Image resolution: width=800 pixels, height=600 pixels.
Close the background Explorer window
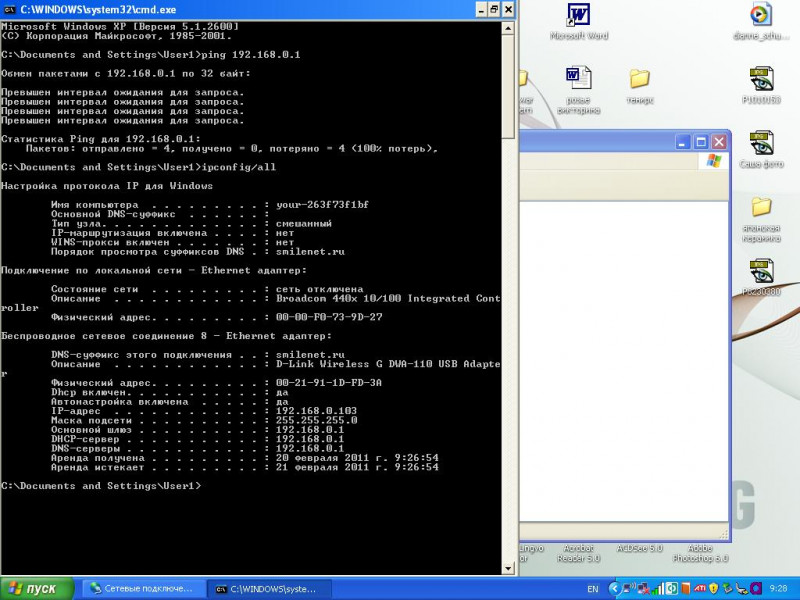coord(719,142)
